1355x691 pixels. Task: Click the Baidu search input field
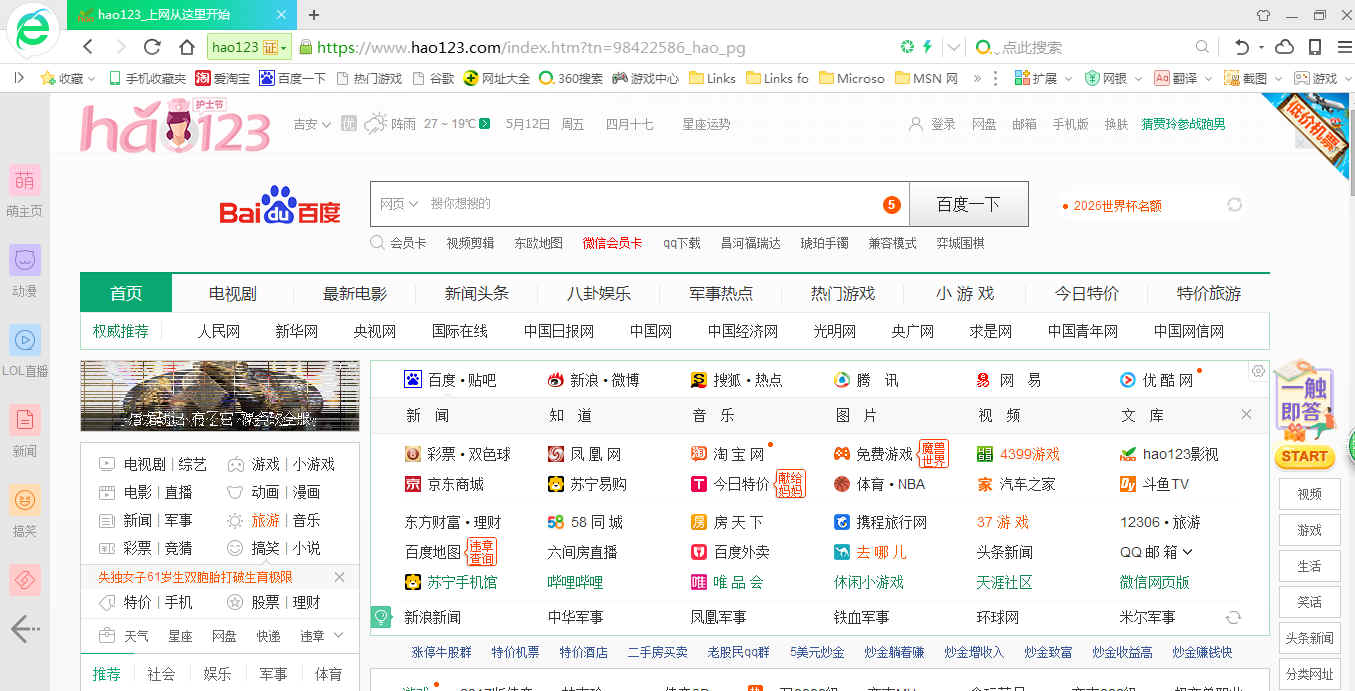pyautogui.click(x=640, y=204)
